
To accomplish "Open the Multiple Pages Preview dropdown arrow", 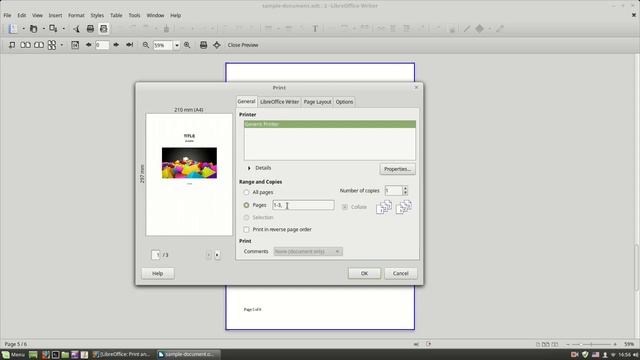I will tap(62, 45).
